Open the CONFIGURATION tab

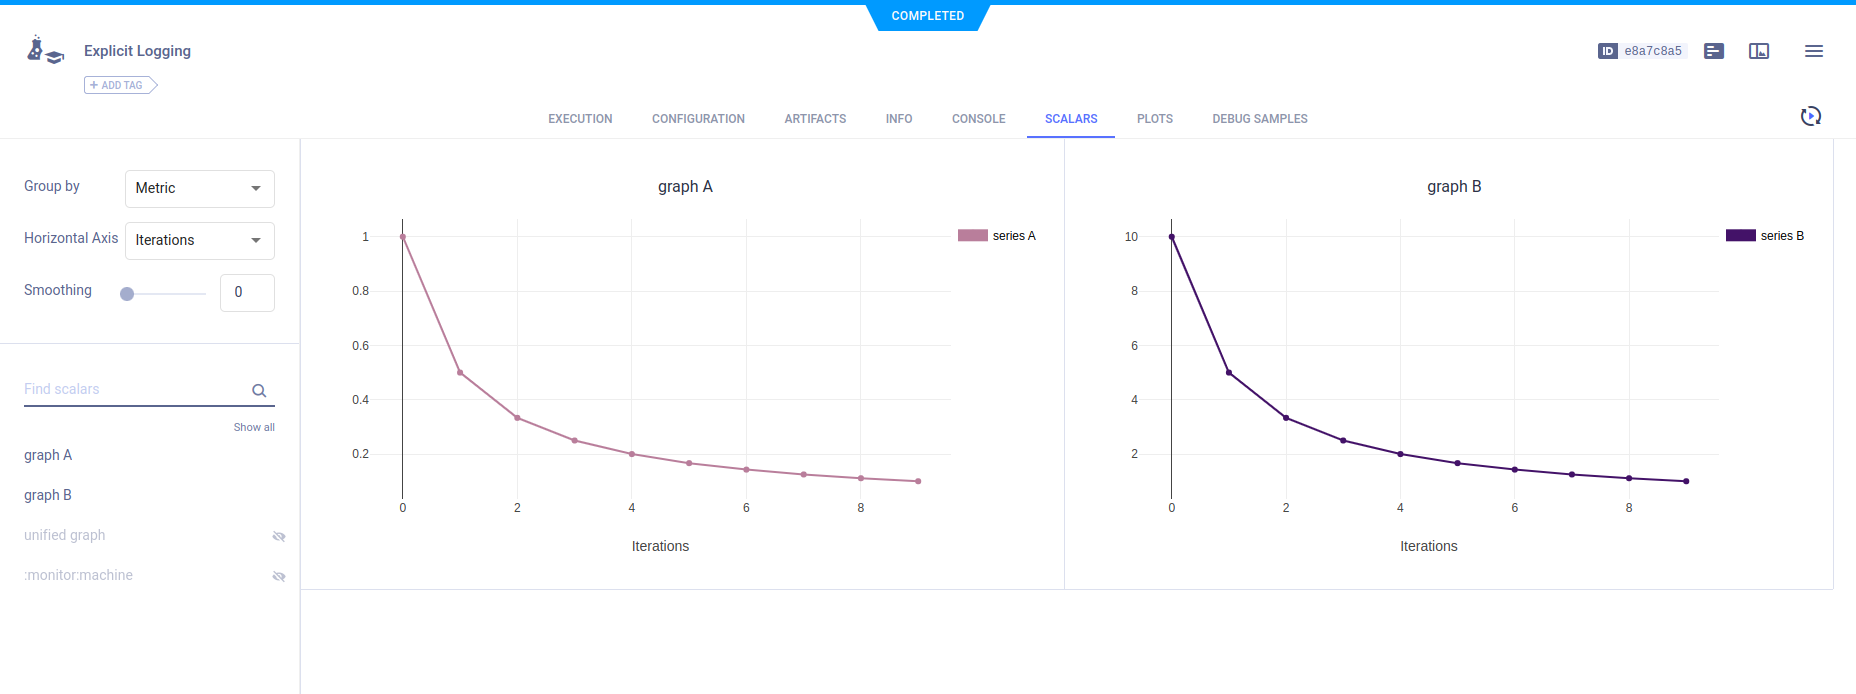tap(698, 119)
